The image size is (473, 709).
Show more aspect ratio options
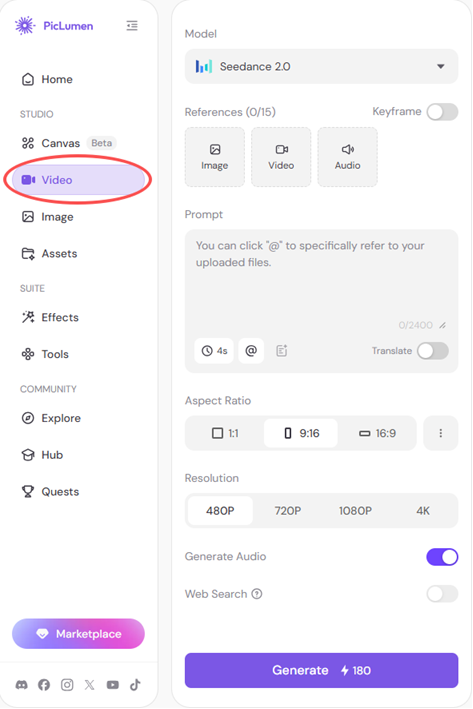point(440,433)
